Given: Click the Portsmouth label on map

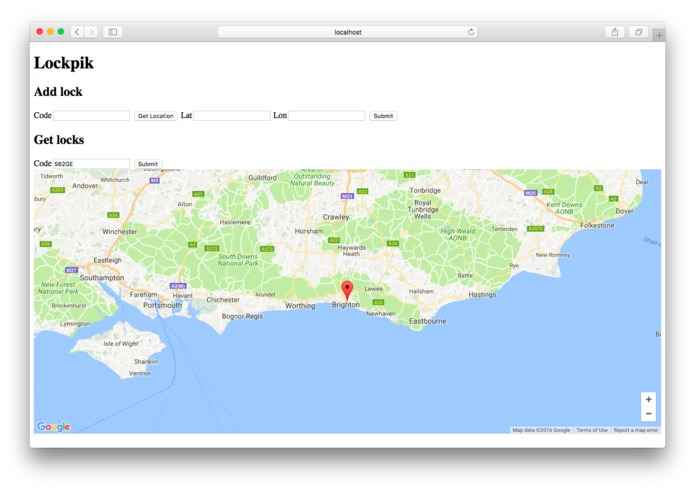Looking at the screenshot, I should [162, 305].
